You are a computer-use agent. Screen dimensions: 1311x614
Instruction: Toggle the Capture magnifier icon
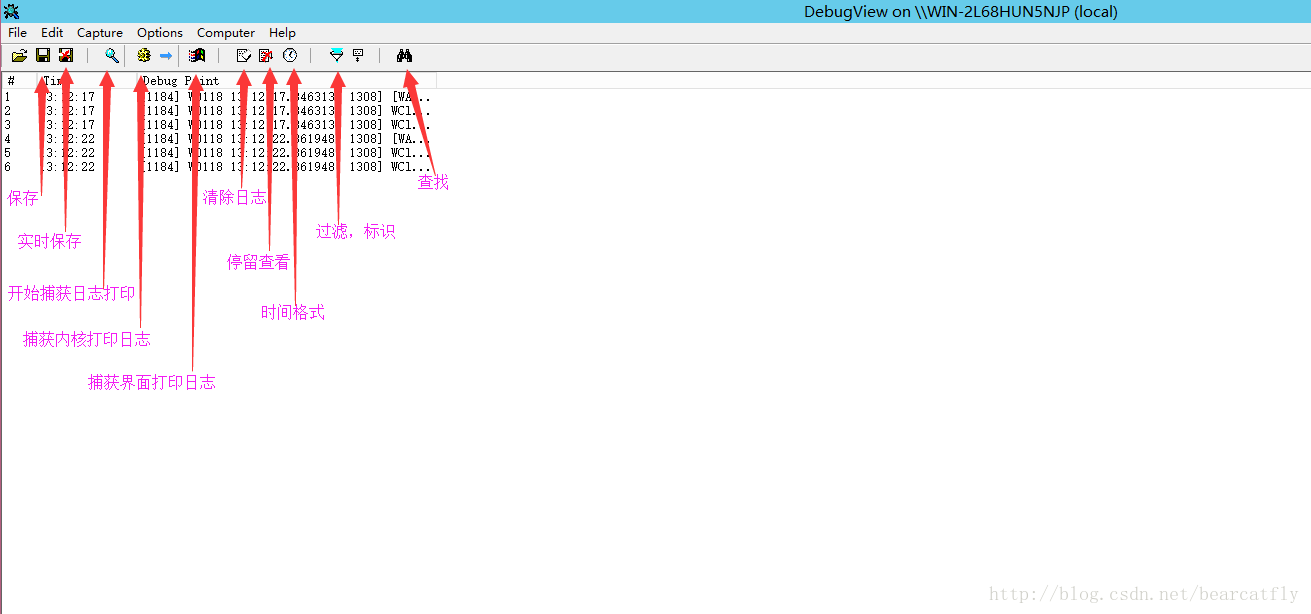[111, 56]
